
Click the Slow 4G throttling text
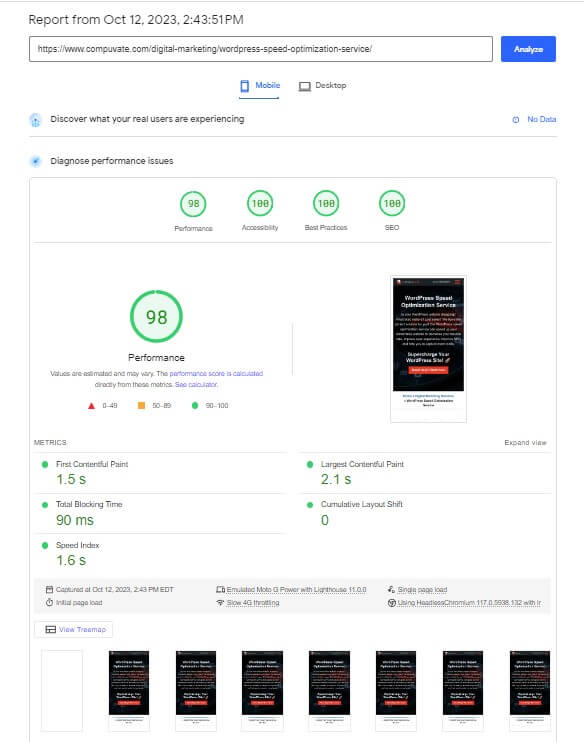(253, 602)
